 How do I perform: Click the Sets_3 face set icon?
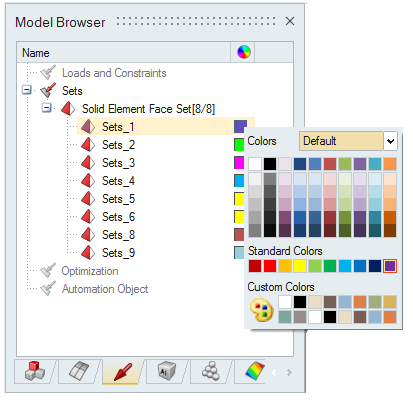tap(88, 163)
